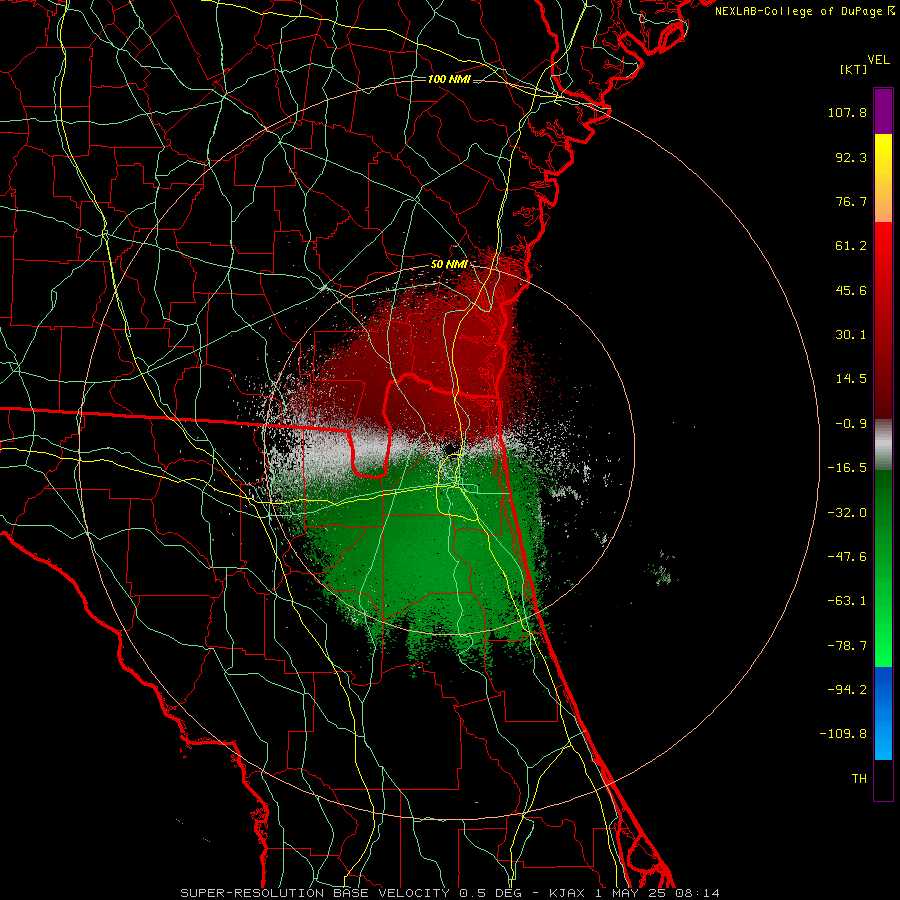Click the -78.7 velocity scale value

pos(847,646)
